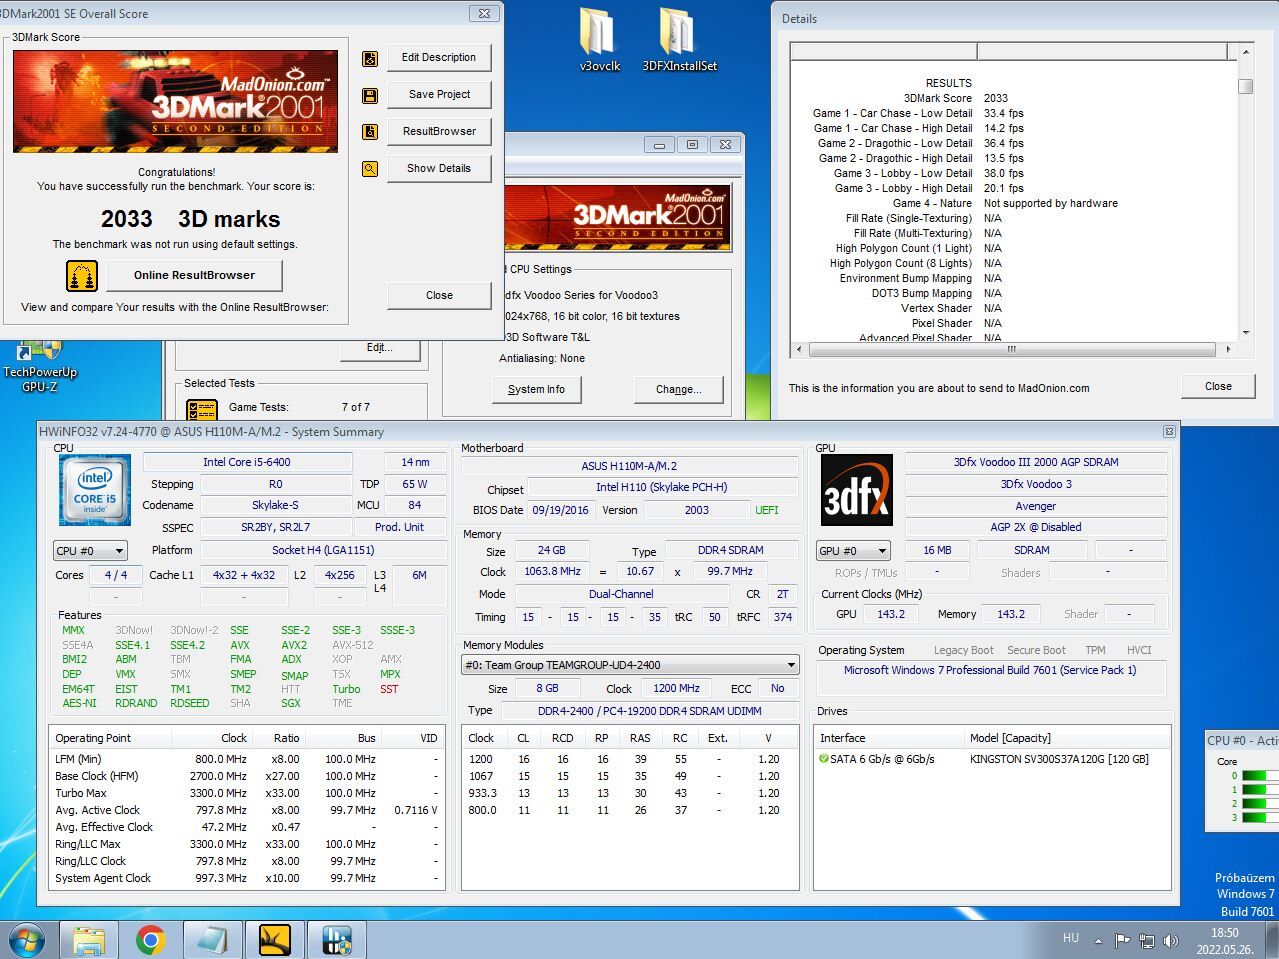Click the scroll-down arrow in the Details list

pos(1245,333)
